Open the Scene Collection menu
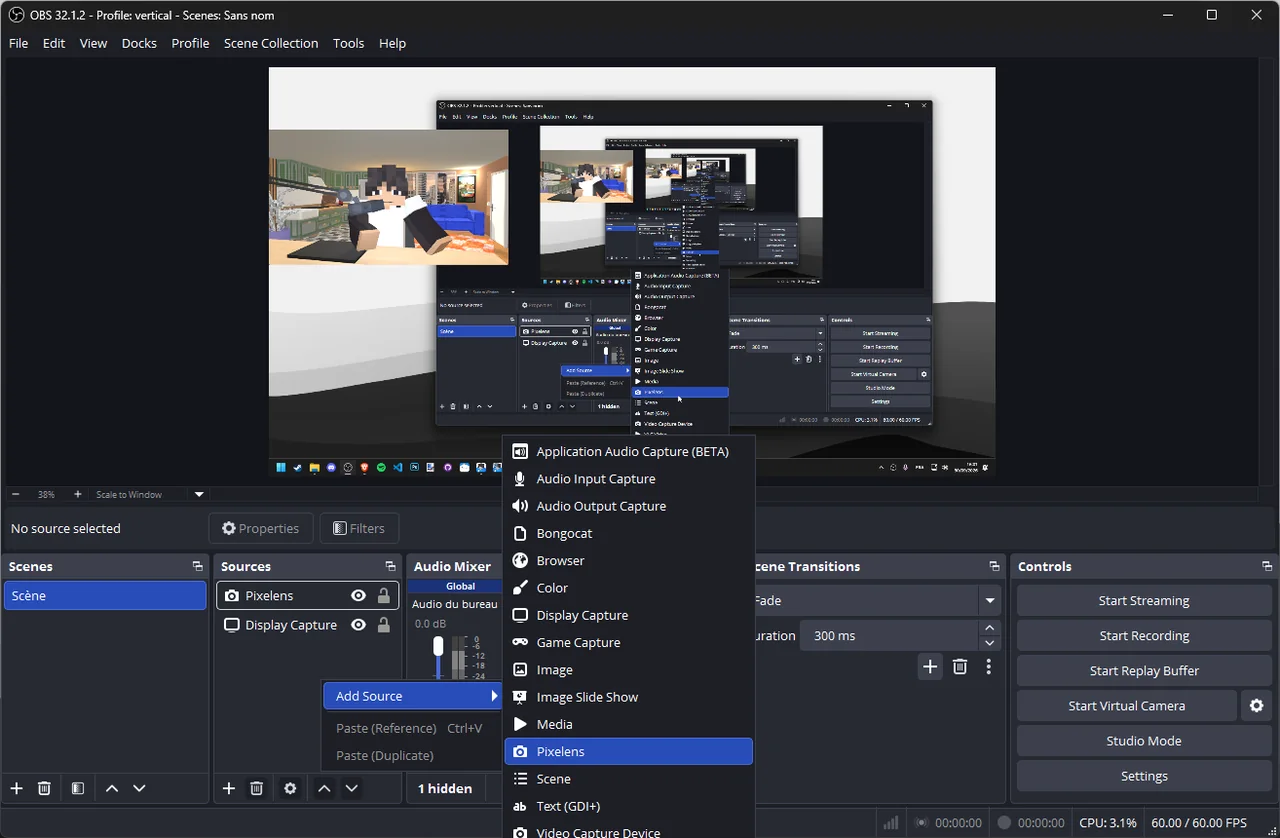This screenshot has width=1280, height=838. (x=271, y=43)
